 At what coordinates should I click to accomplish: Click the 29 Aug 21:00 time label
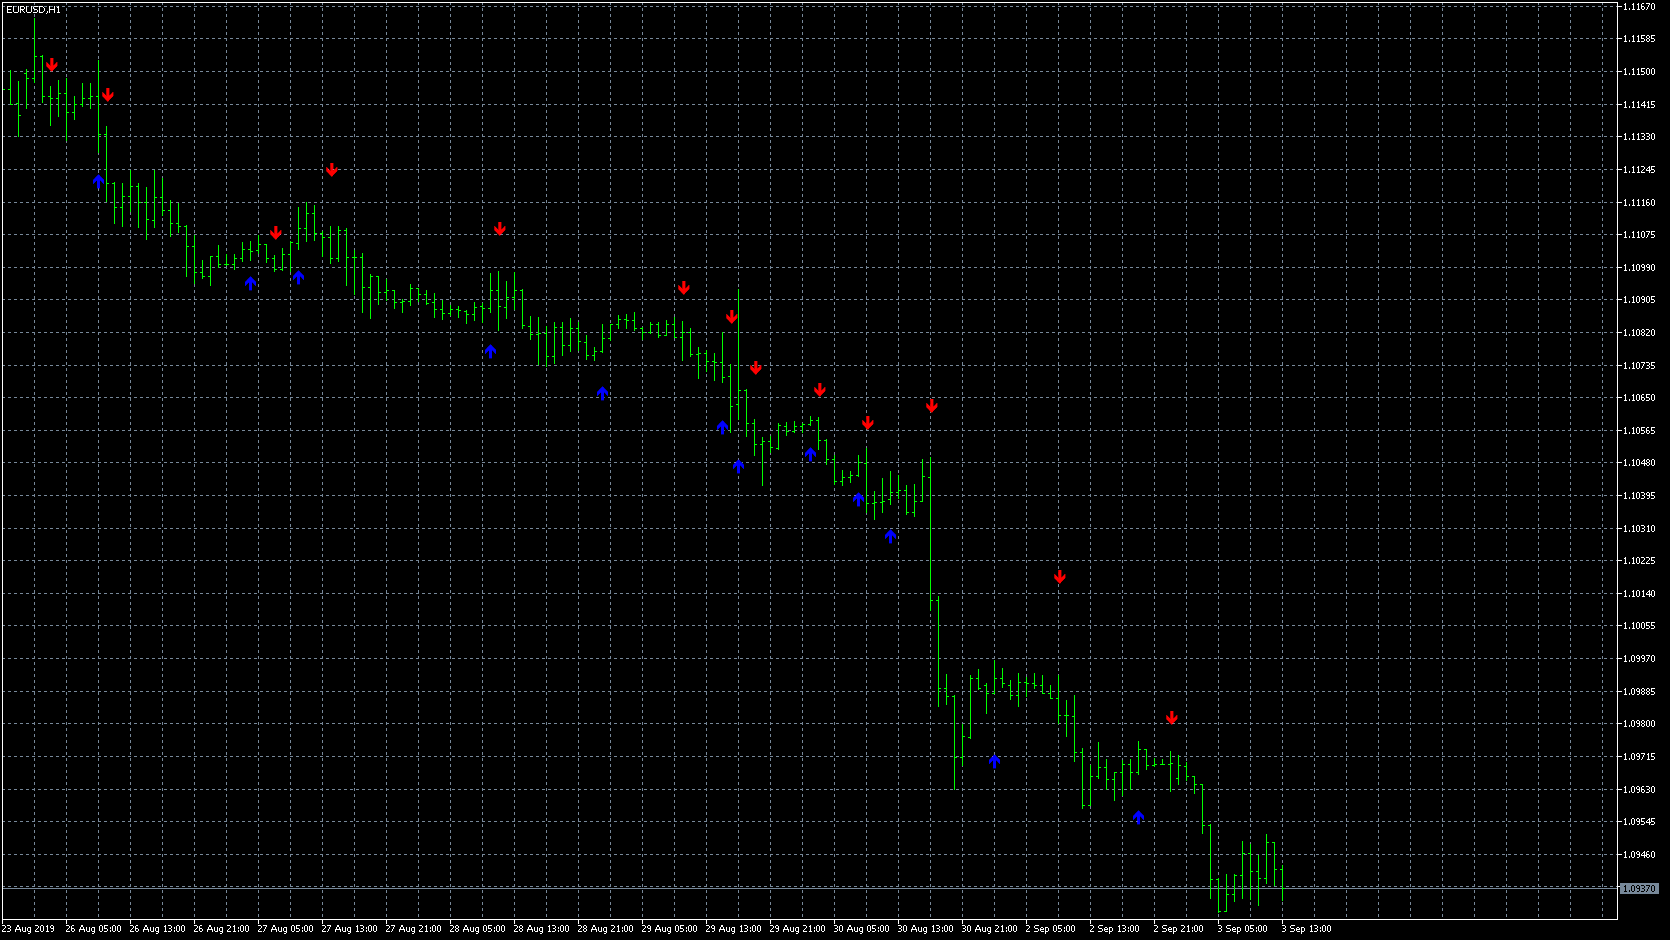coord(797,929)
